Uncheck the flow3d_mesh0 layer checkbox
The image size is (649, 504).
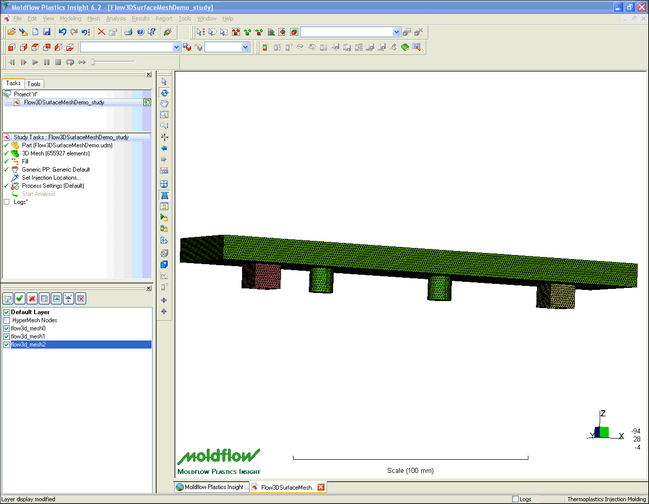click(x=8, y=328)
